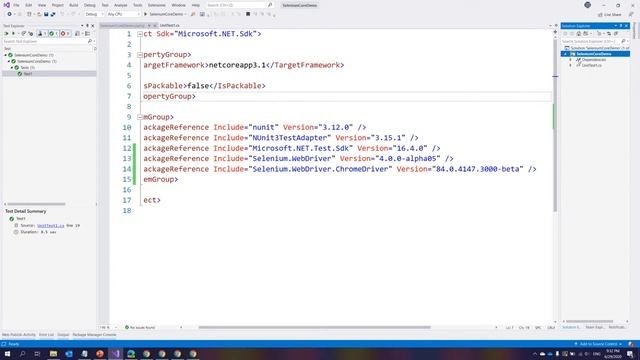Close the SeleniumCoreDemo.csproj tab
Viewport: 640px width, 360px height.
(154, 26)
